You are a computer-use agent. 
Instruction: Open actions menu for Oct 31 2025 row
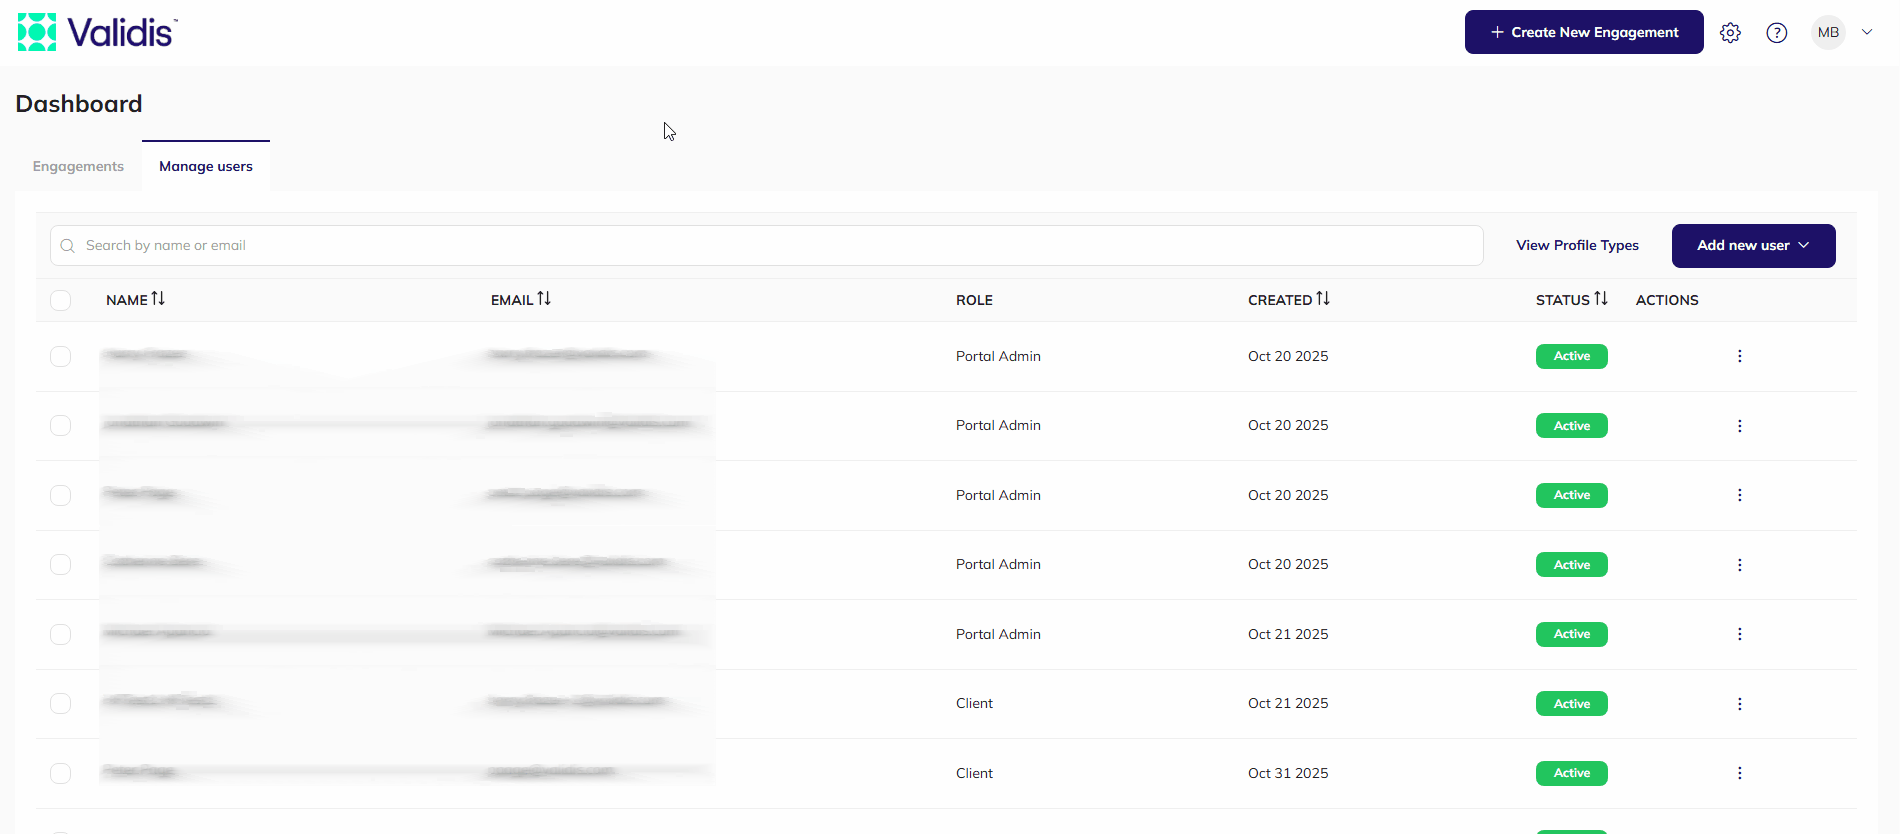click(1740, 773)
